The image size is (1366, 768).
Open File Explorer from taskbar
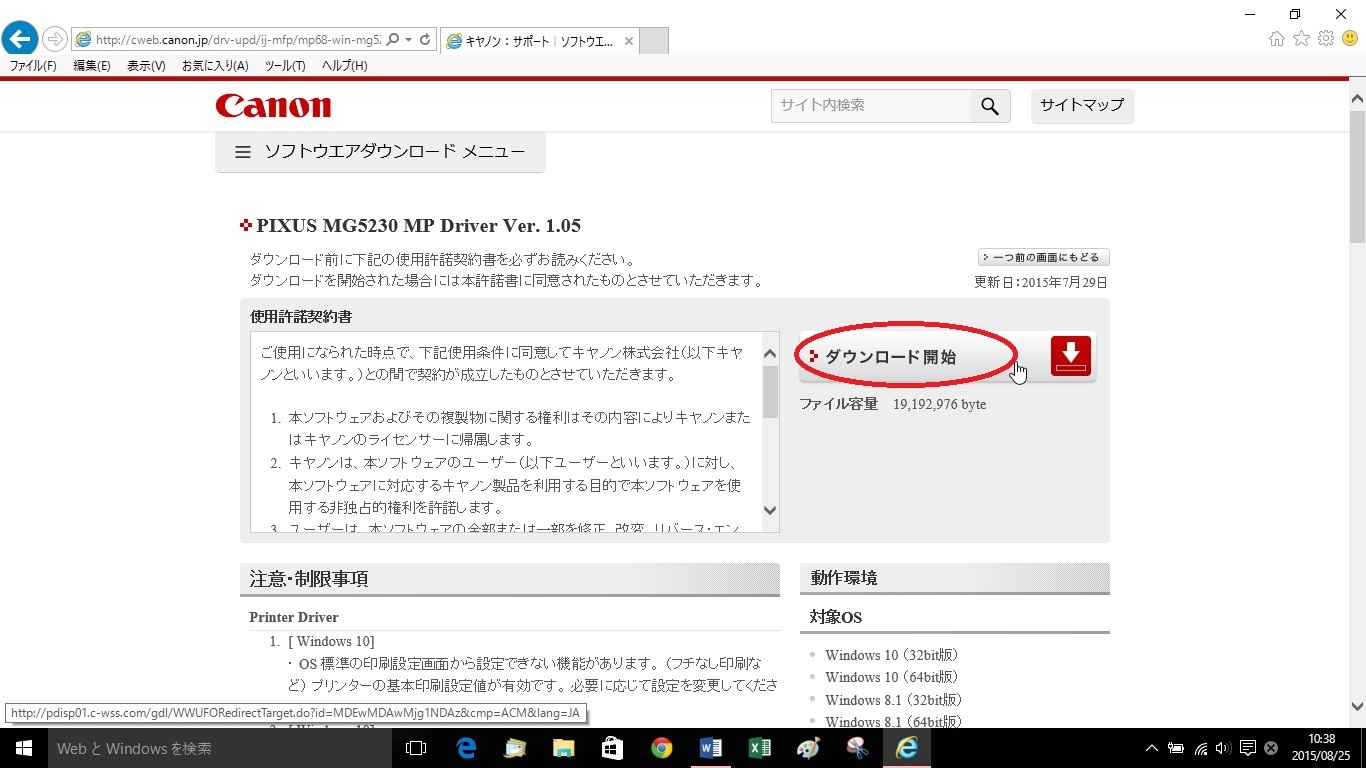pyautogui.click(x=564, y=748)
